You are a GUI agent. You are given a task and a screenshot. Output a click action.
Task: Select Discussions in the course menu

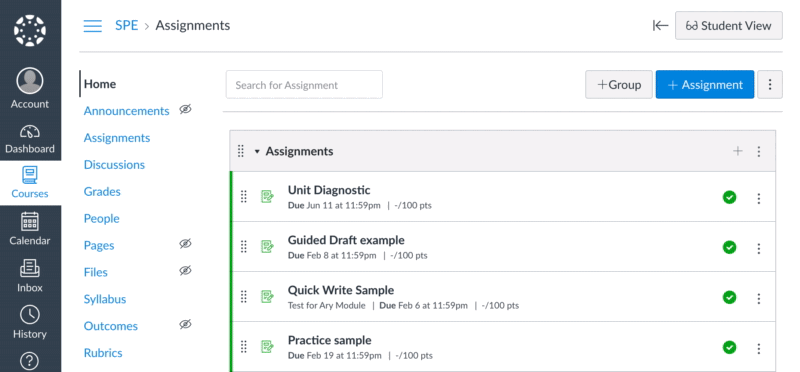tap(114, 165)
